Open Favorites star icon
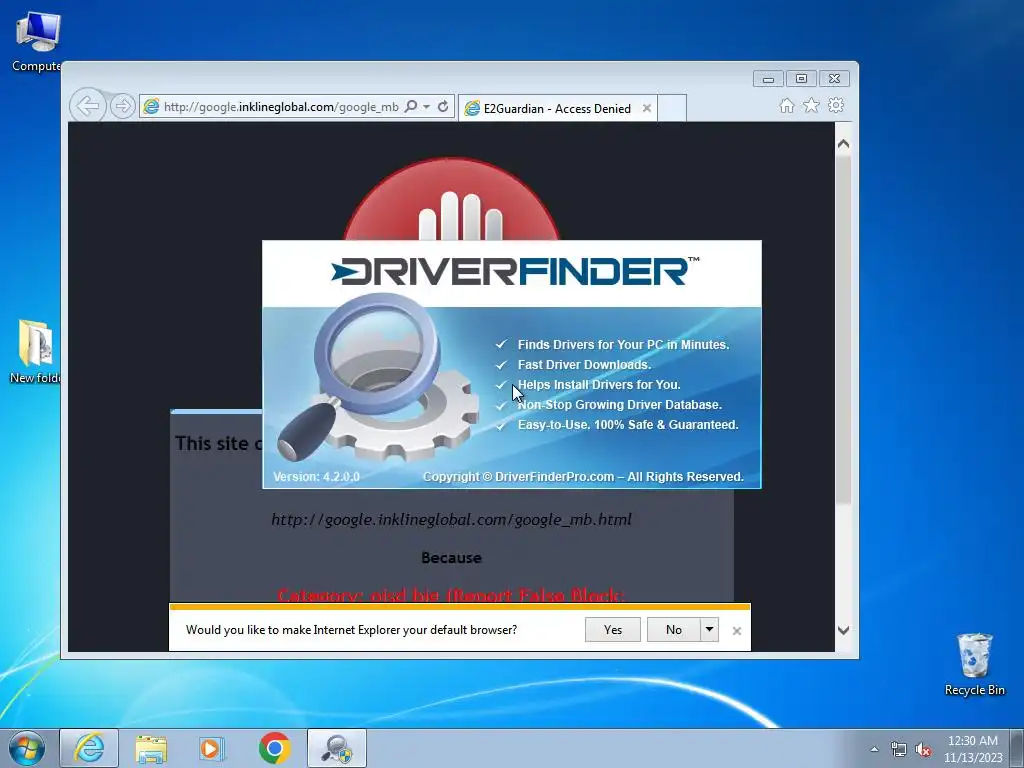The image size is (1024, 768). point(811,106)
